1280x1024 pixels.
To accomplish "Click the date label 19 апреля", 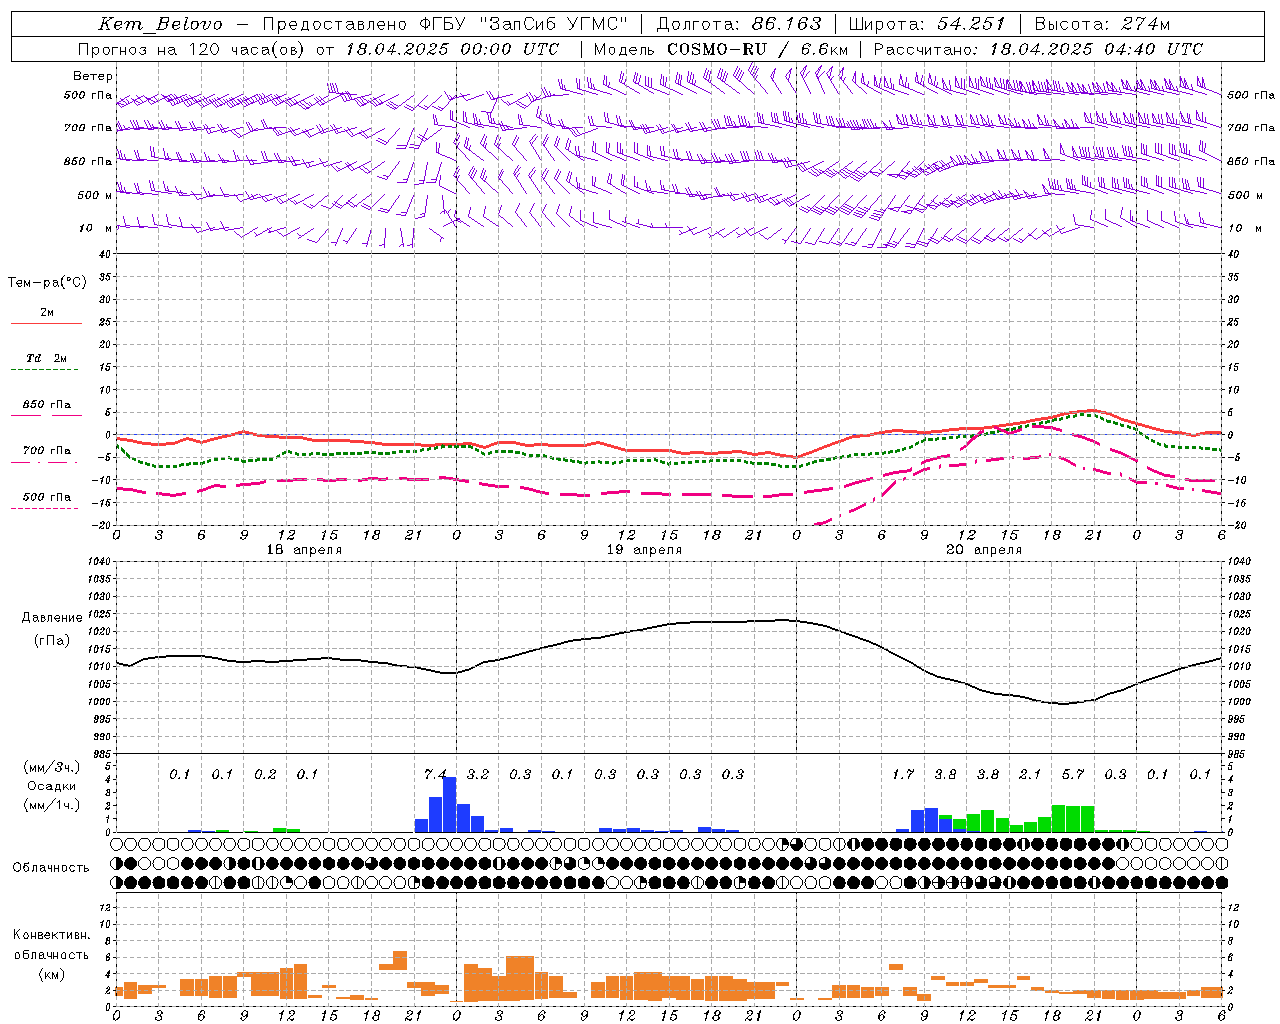I will [644, 550].
